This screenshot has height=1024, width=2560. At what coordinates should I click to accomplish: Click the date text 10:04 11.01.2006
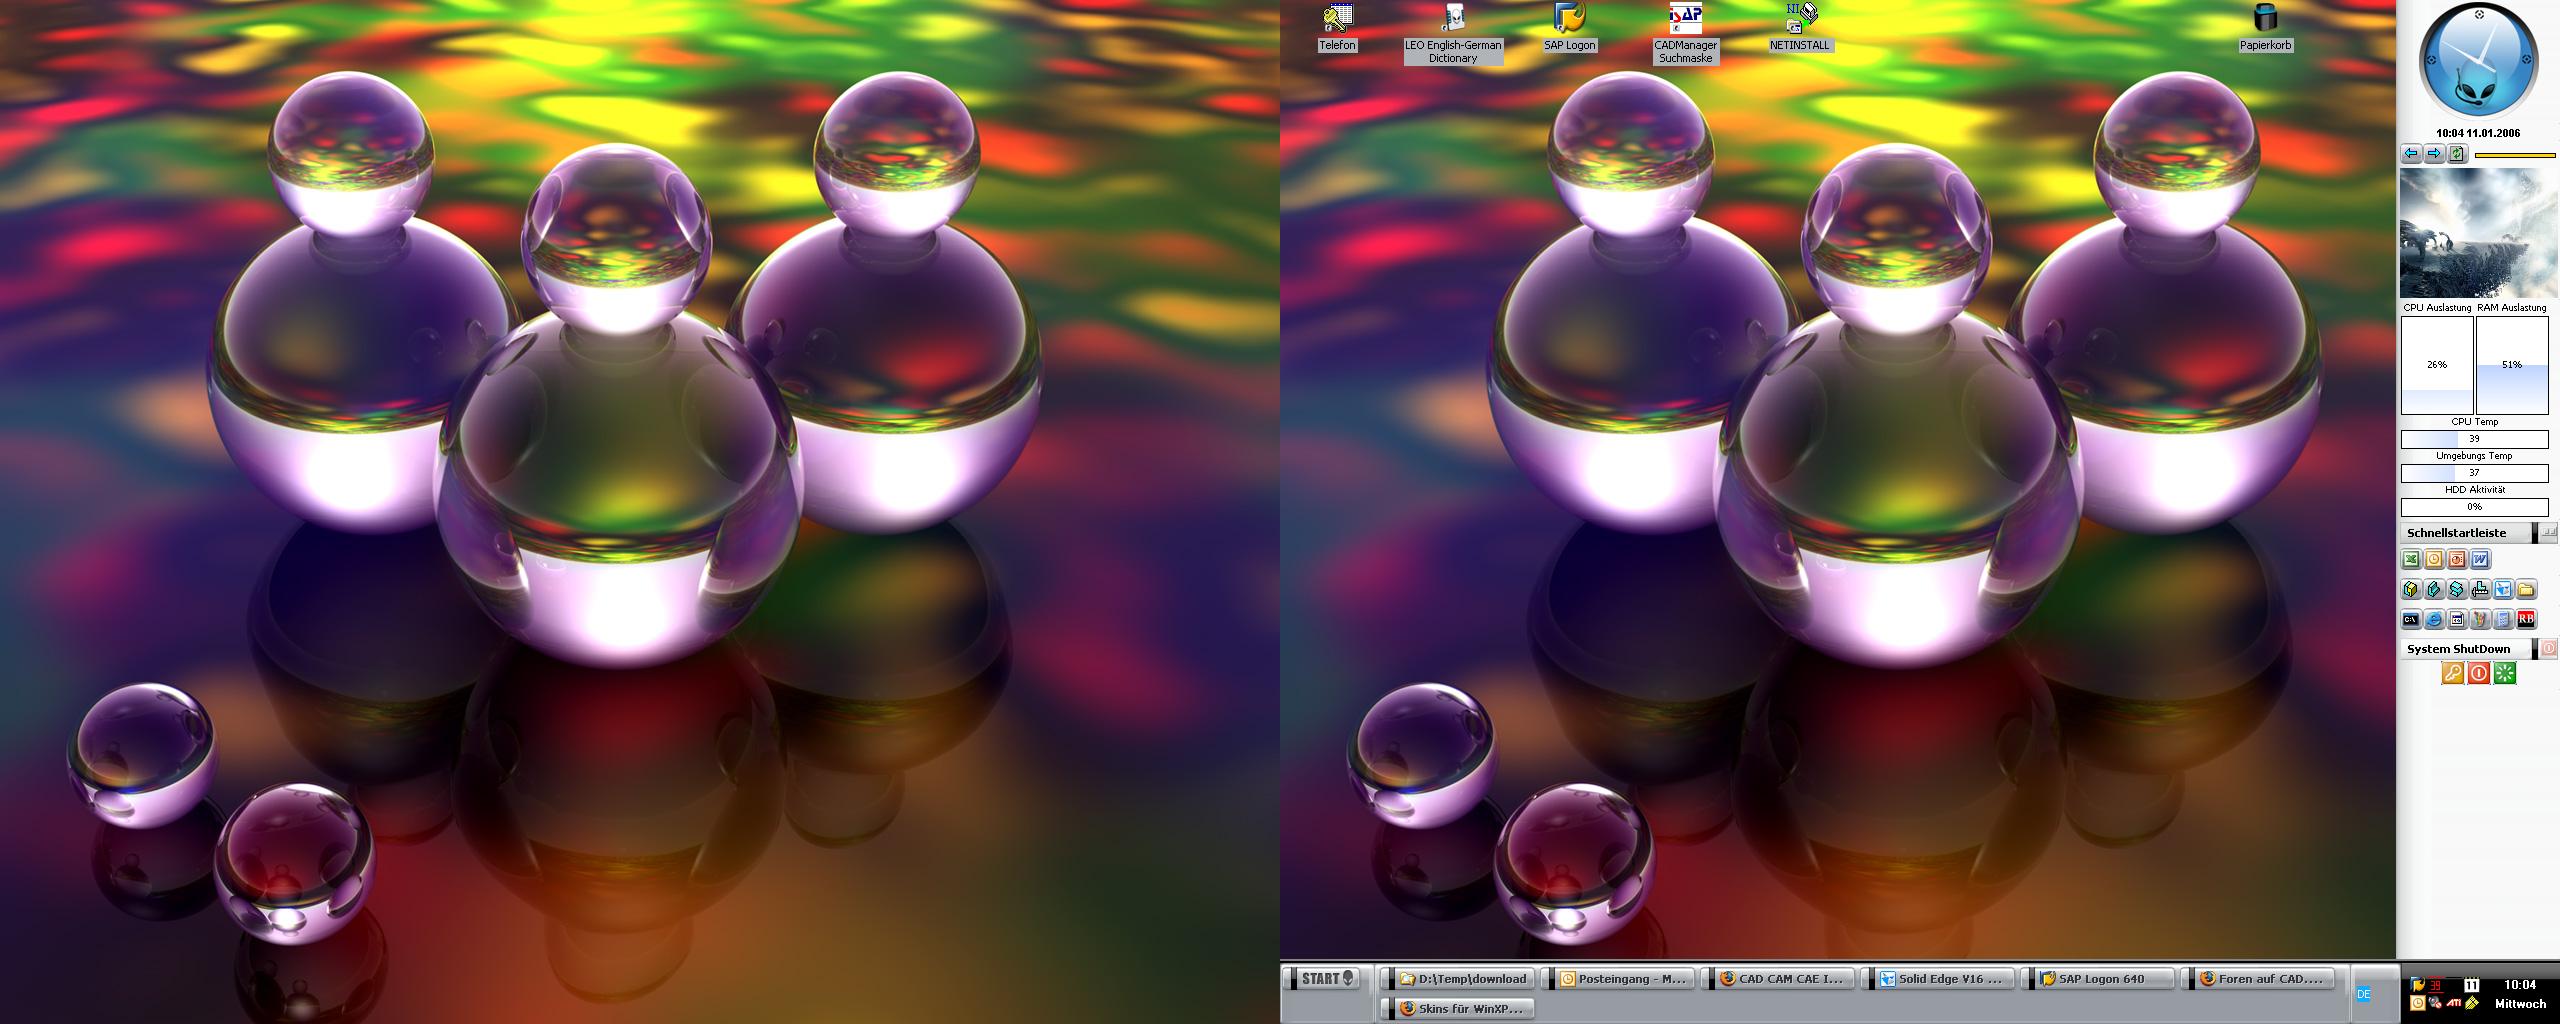coord(2478,133)
